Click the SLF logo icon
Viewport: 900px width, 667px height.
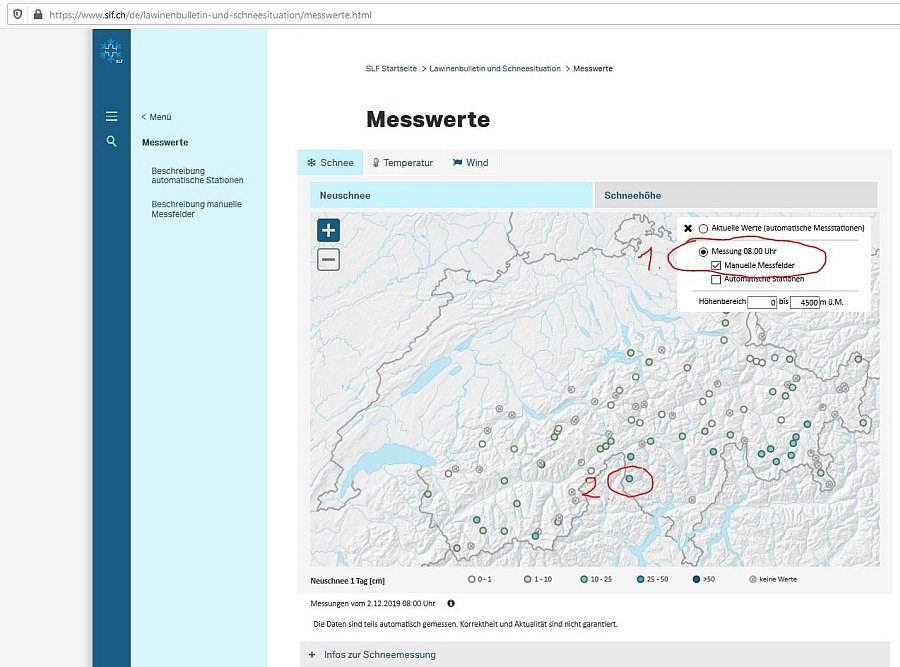[x=111, y=52]
